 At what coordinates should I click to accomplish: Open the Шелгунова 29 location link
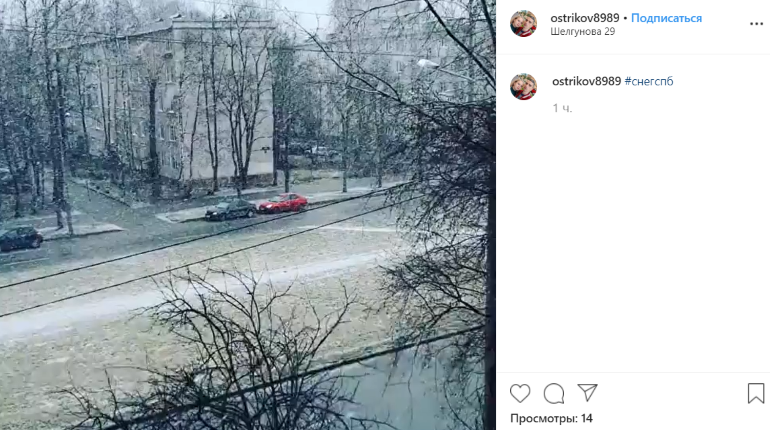582,31
